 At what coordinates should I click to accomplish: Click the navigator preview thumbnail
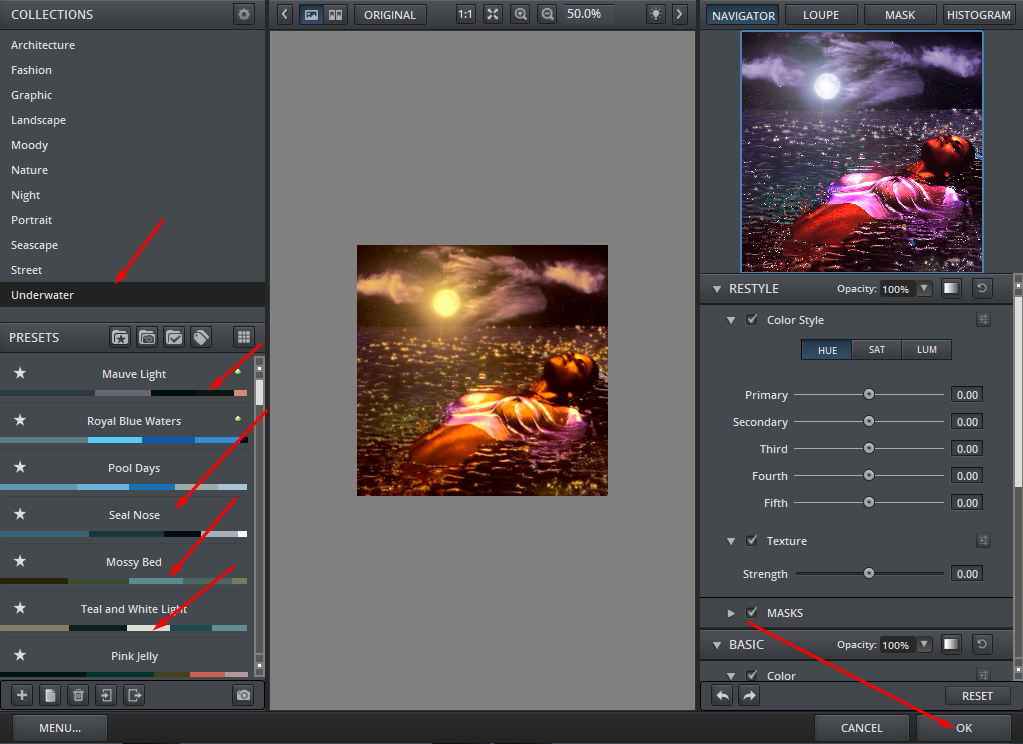pyautogui.click(x=862, y=151)
